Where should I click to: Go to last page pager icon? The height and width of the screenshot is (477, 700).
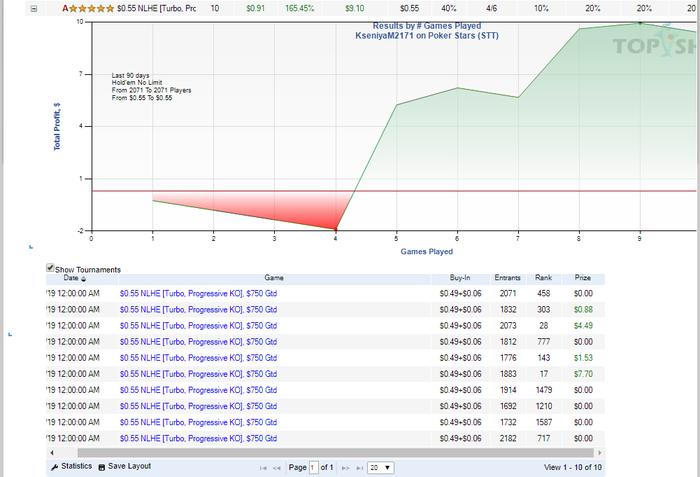(x=359, y=468)
